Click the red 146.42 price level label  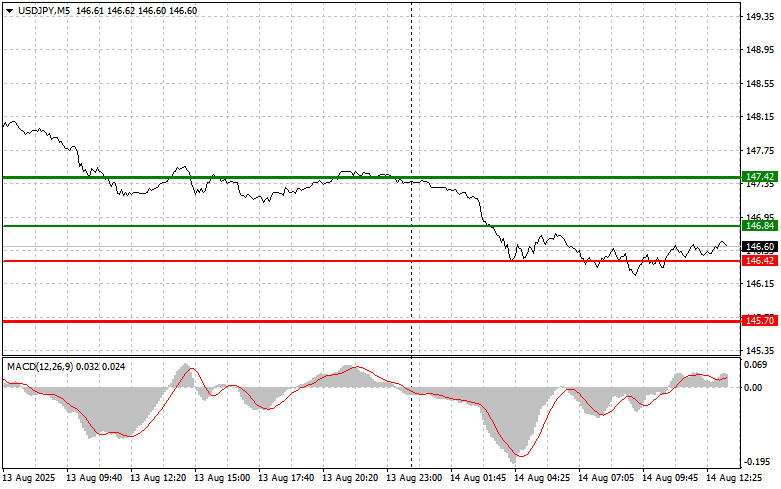click(760, 261)
